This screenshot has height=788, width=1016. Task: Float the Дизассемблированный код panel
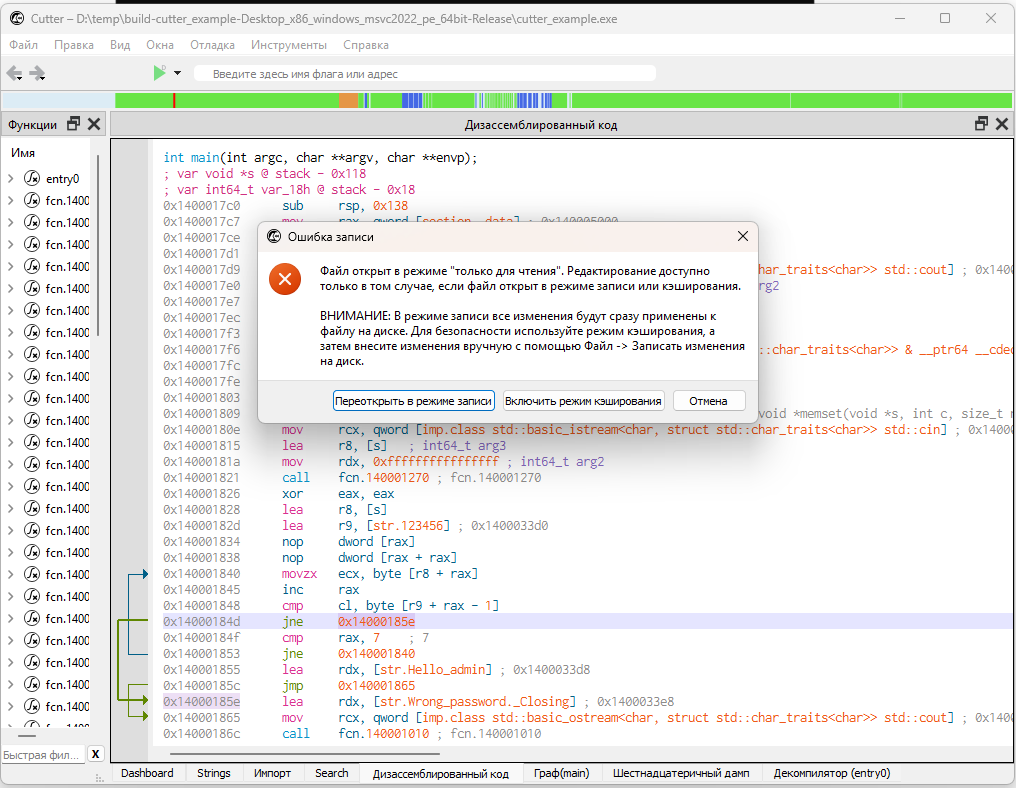[x=982, y=124]
